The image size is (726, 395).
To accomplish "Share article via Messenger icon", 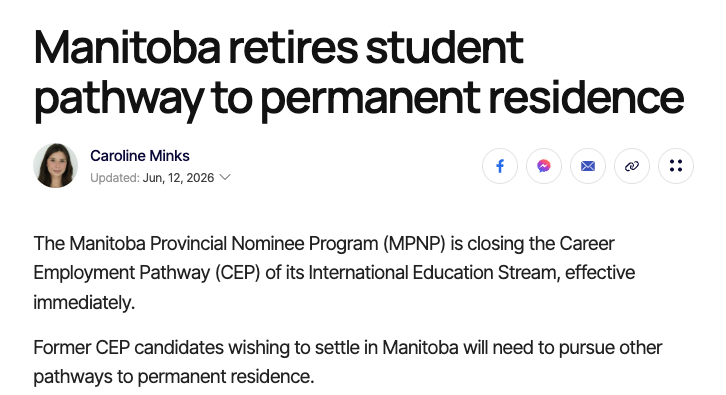I will 544,166.
